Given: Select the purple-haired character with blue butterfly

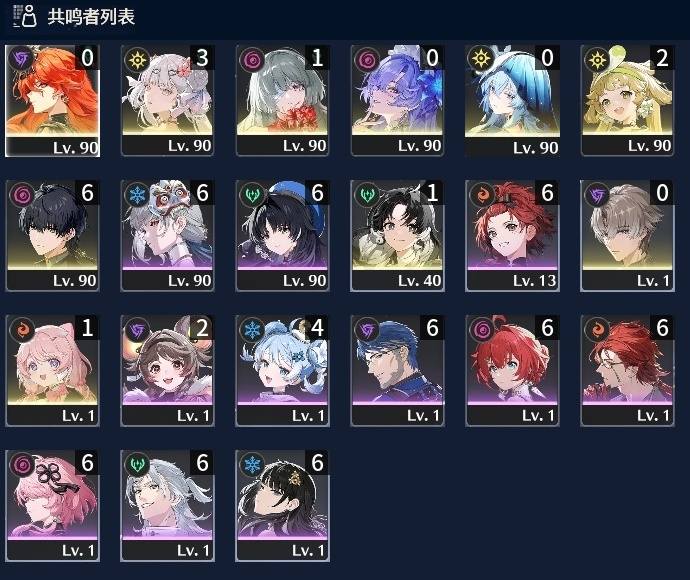Looking at the screenshot, I should click(x=397, y=100).
